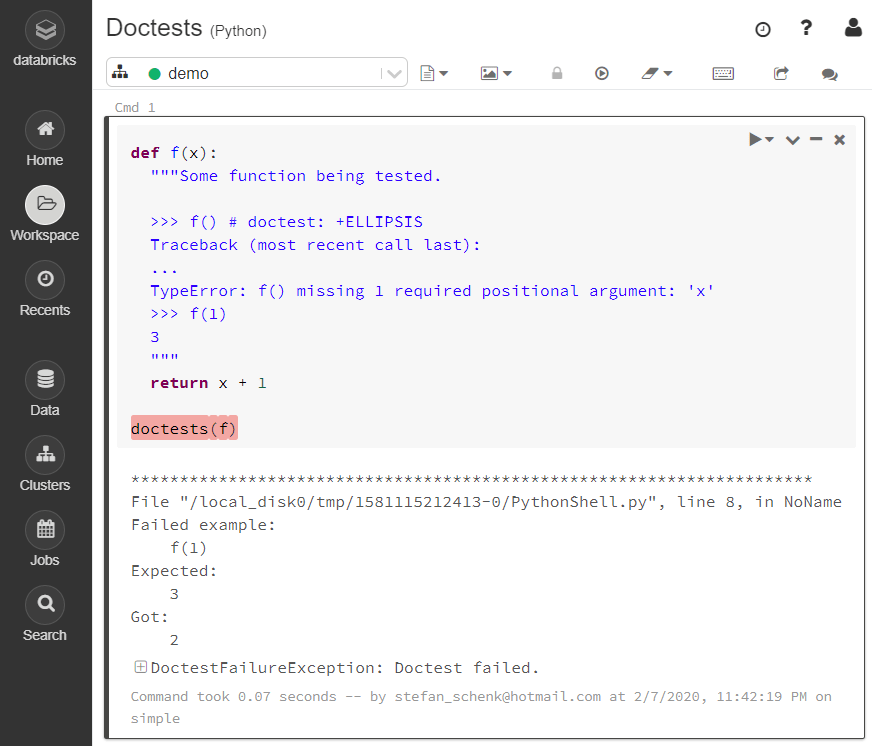Click the permissions lock icon
872x747 pixels.
coord(557,73)
